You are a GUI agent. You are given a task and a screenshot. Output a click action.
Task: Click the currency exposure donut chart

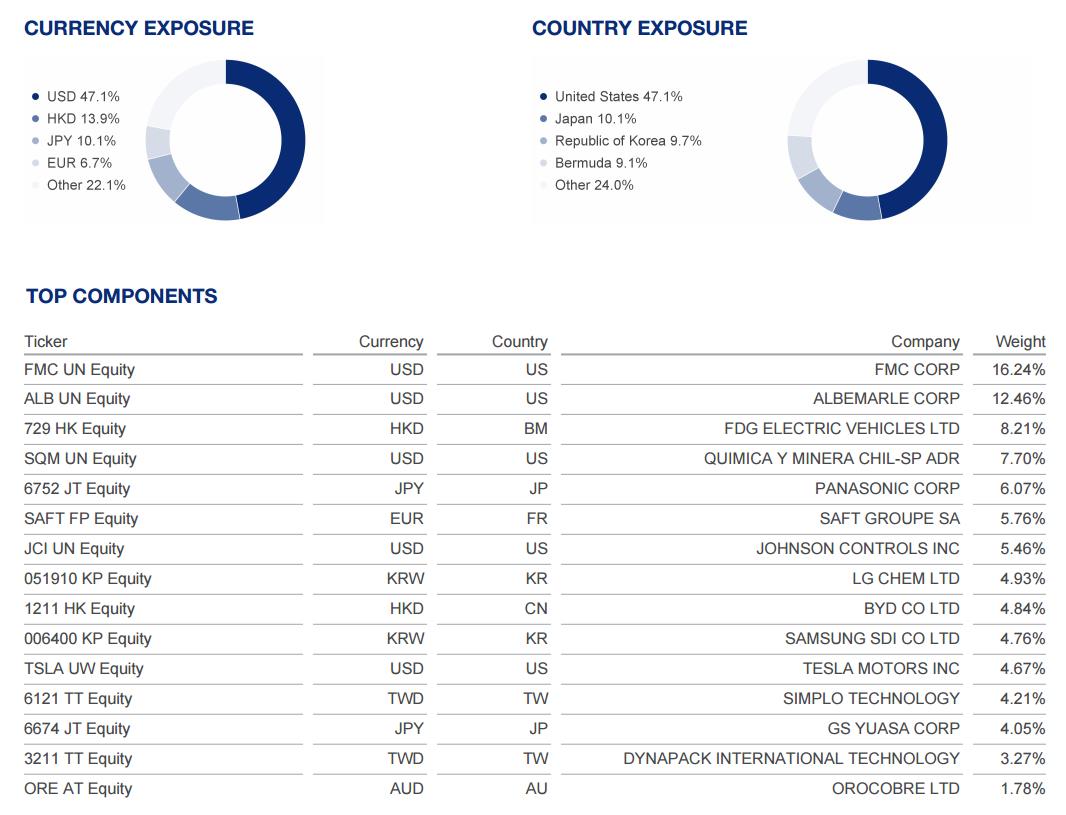pos(225,140)
